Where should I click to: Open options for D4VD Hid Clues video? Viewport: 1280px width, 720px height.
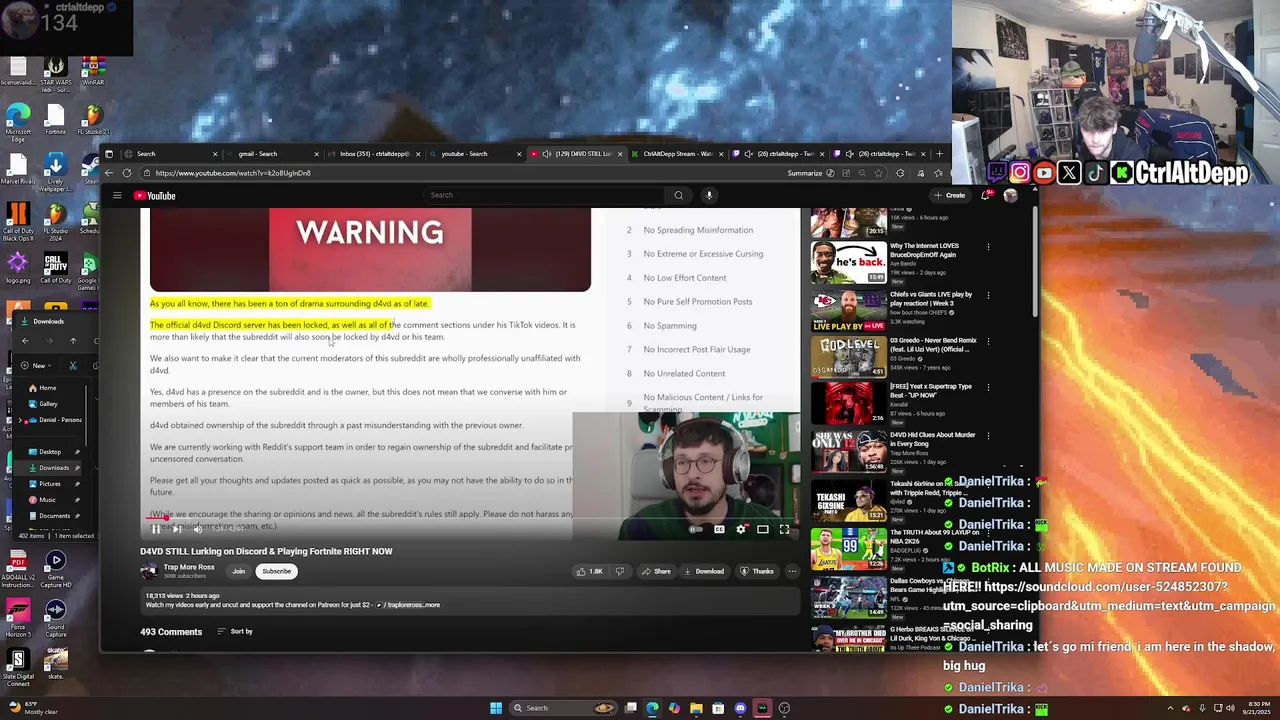coord(988,436)
